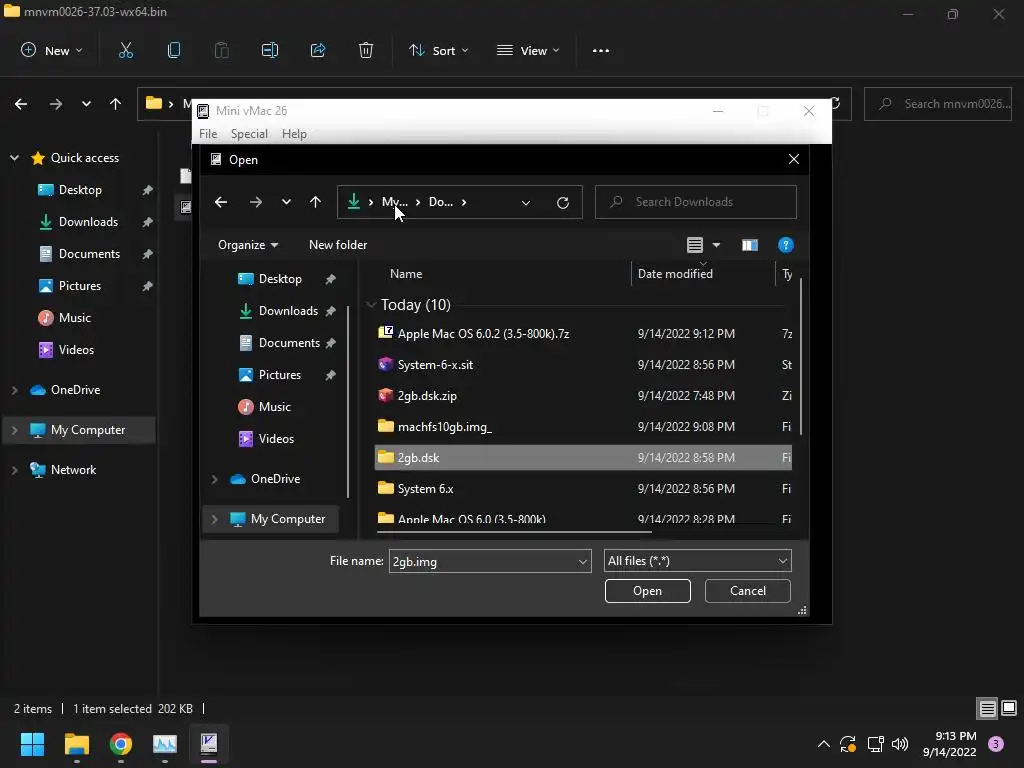Image resolution: width=1024 pixels, height=768 pixels.
Task: Expand OneDrive in the Open dialog sidebar
Action: click(214, 479)
